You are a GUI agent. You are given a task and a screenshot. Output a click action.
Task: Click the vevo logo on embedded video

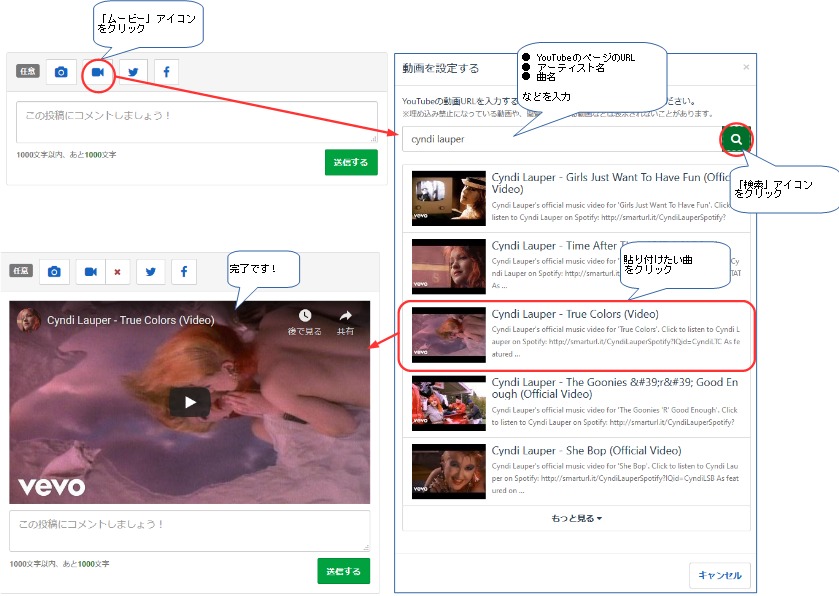pos(52,486)
